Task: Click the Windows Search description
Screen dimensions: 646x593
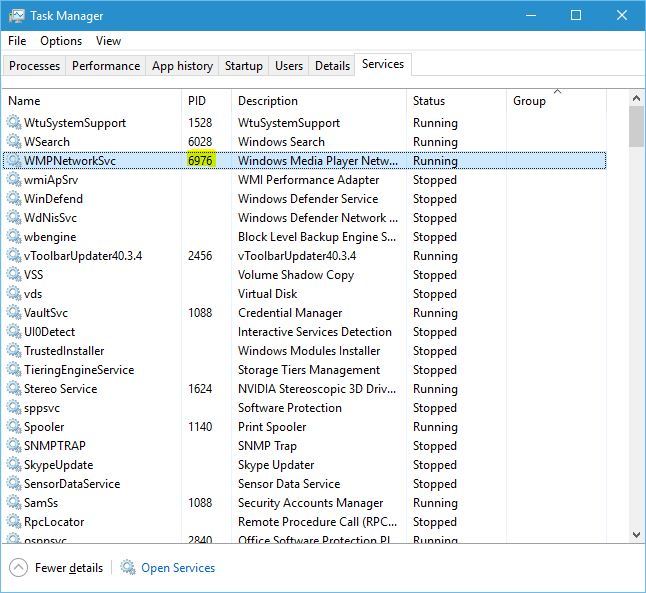Action: coord(281,142)
